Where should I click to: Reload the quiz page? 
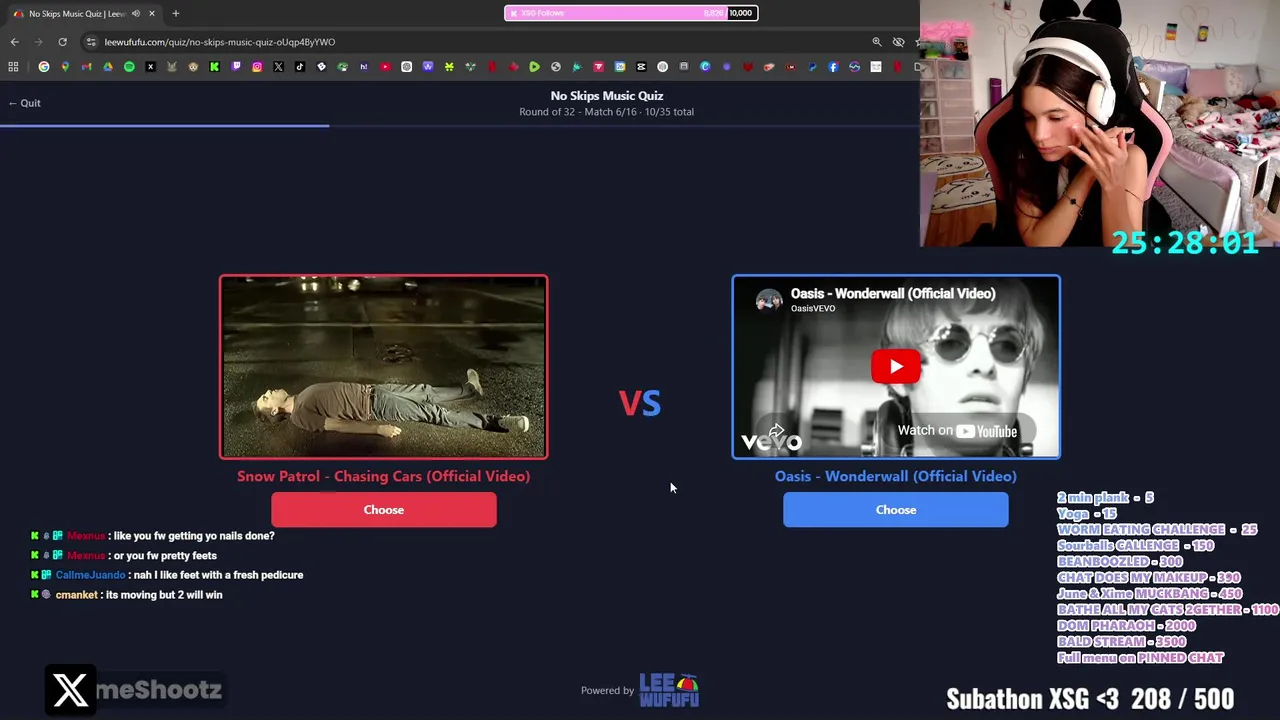(x=62, y=42)
